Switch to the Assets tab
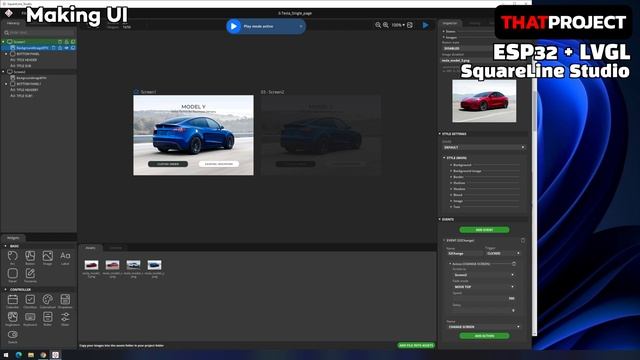This screenshot has width=640, height=360. coord(90,248)
